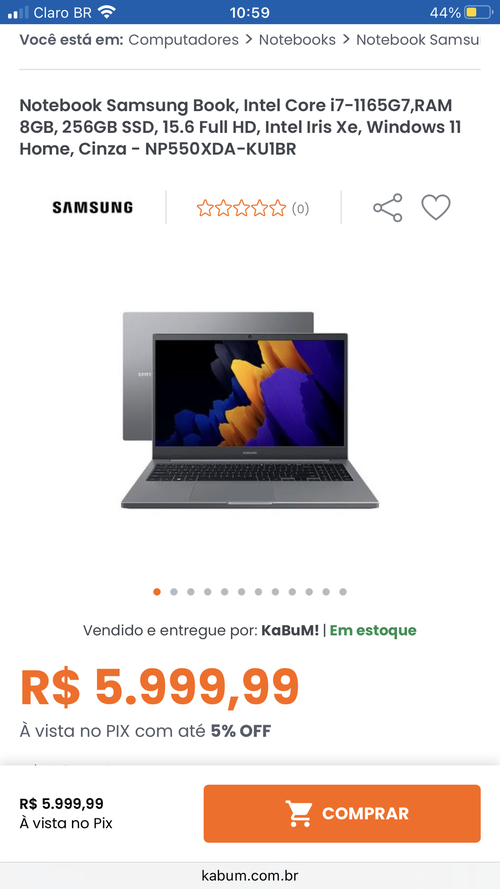Select the sixth image carousel dot
The width and height of the screenshot is (500, 889).
241,592
